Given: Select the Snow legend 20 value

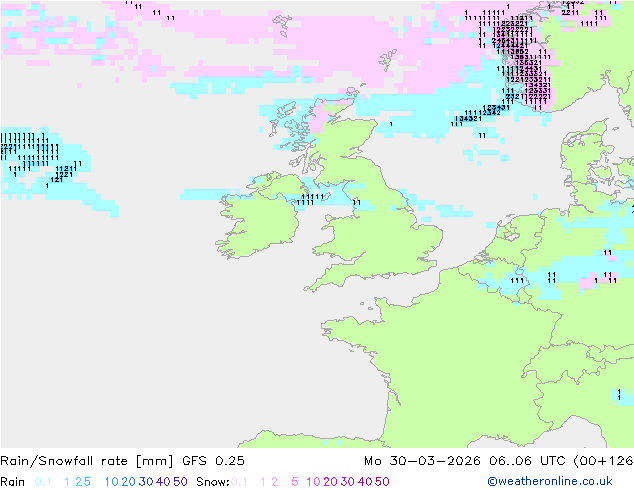Looking at the screenshot, I should coord(330,482).
